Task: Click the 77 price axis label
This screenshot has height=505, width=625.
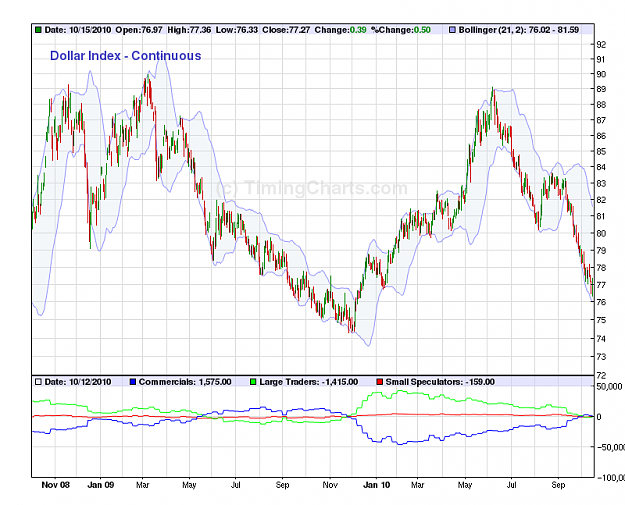Action: tap(601, 285)
